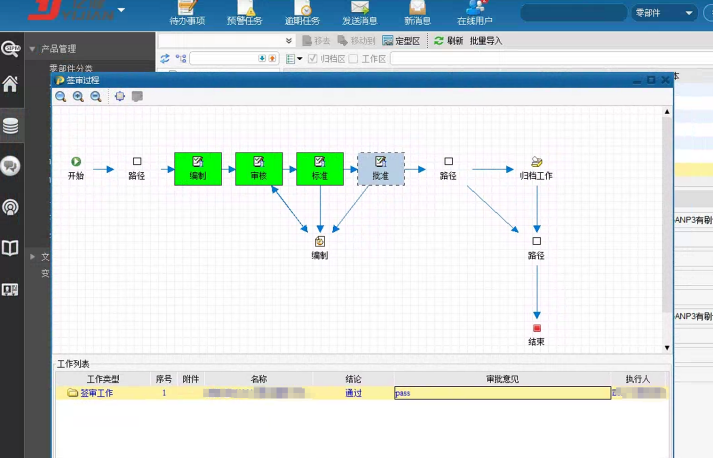The width and height of the screenshot is (713, 458).
Task: Click the 通过 conclusion cell
Action: 353,393
